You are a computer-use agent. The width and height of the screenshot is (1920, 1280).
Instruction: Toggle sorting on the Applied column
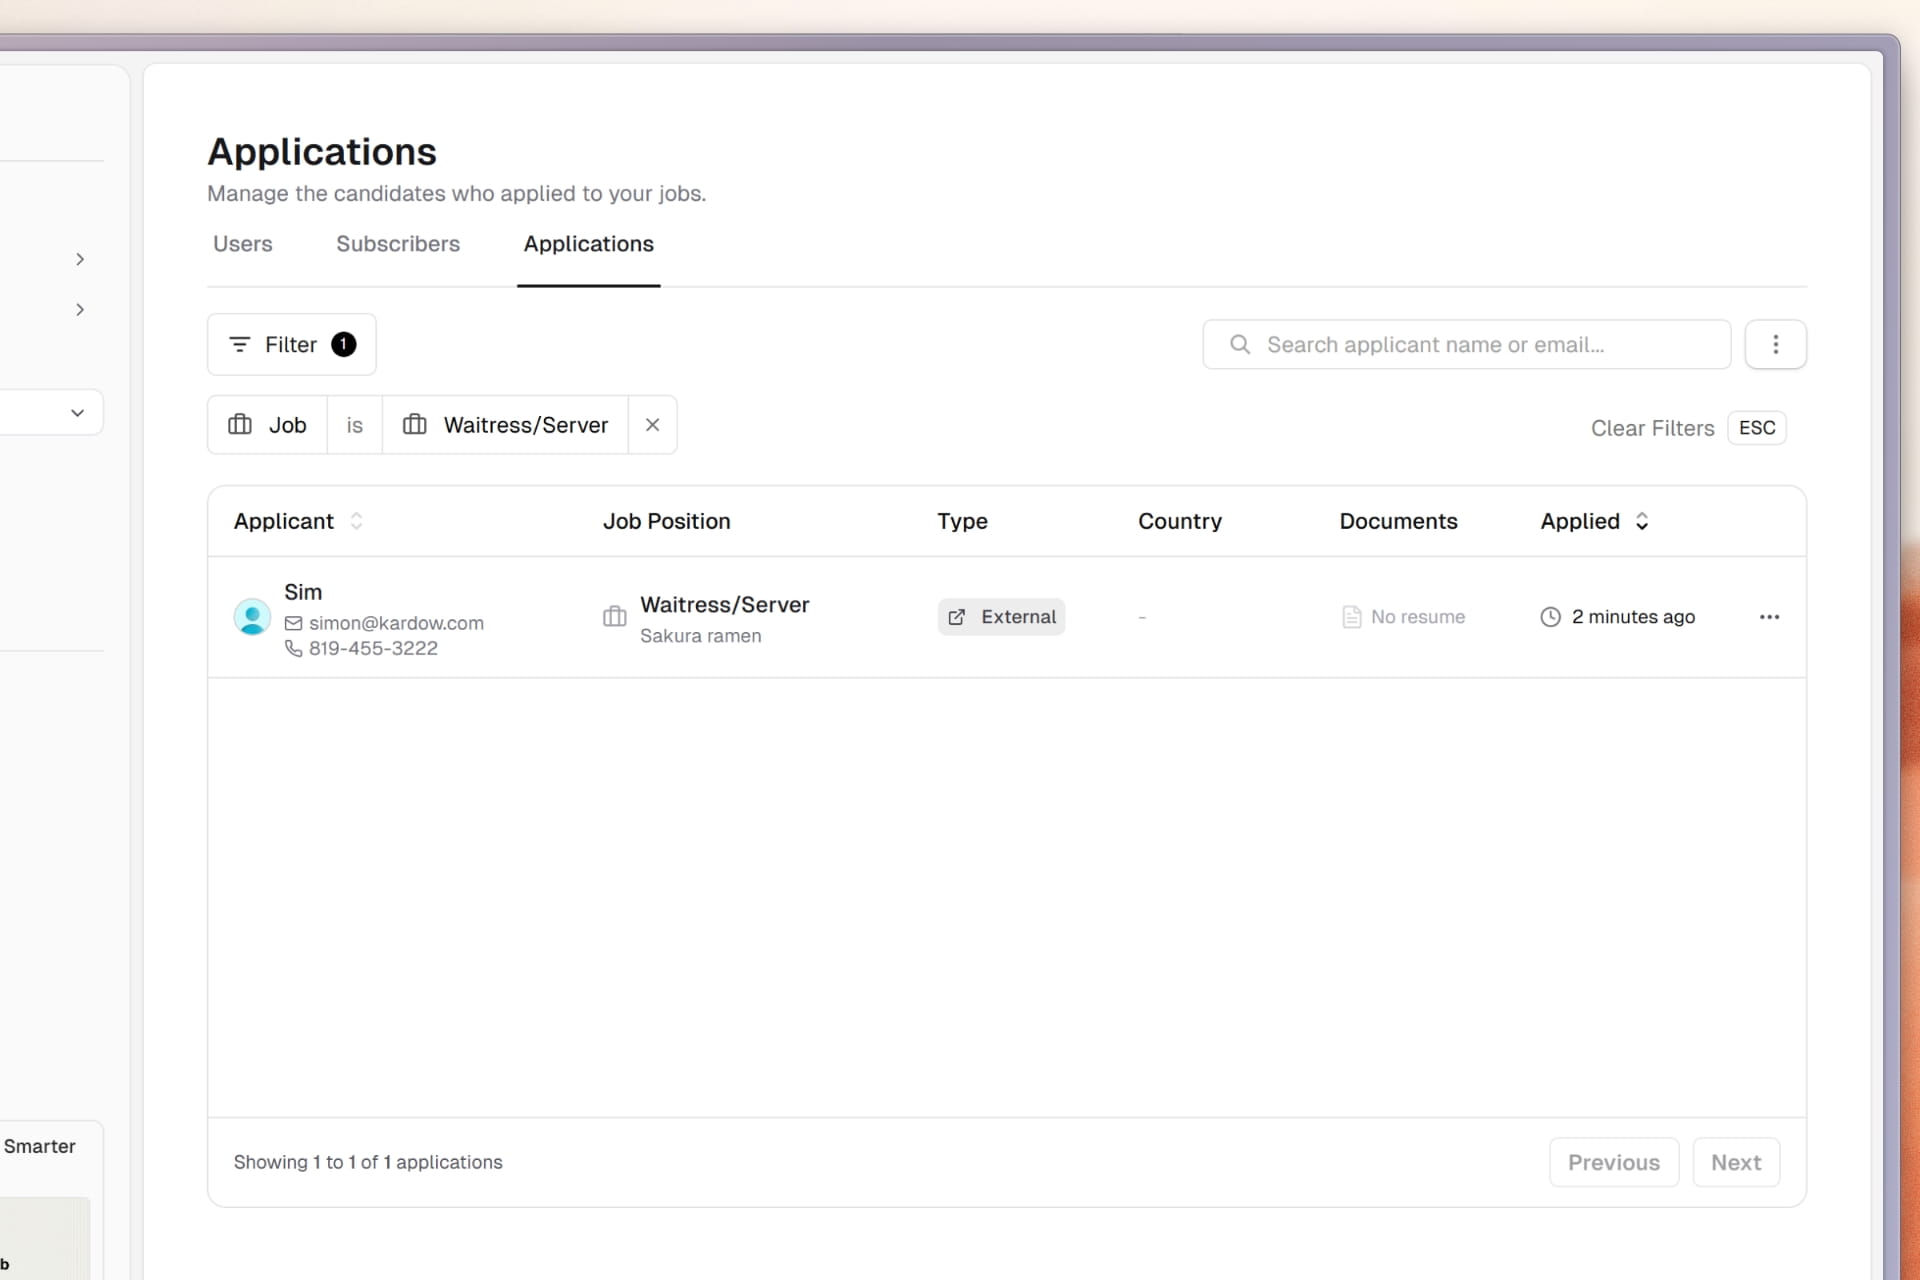click(1643, 521)
